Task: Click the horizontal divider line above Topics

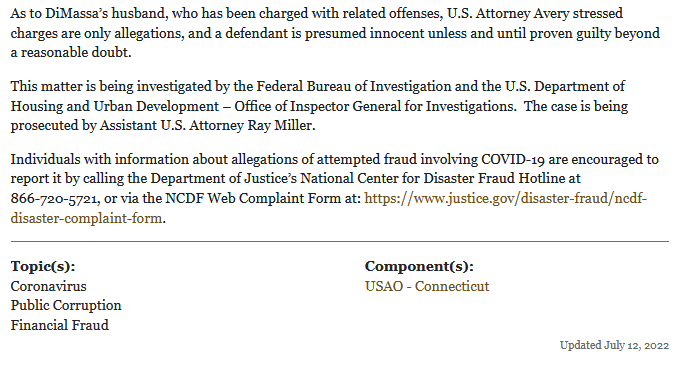Action: pyautogui.click(x=340, y=241)
